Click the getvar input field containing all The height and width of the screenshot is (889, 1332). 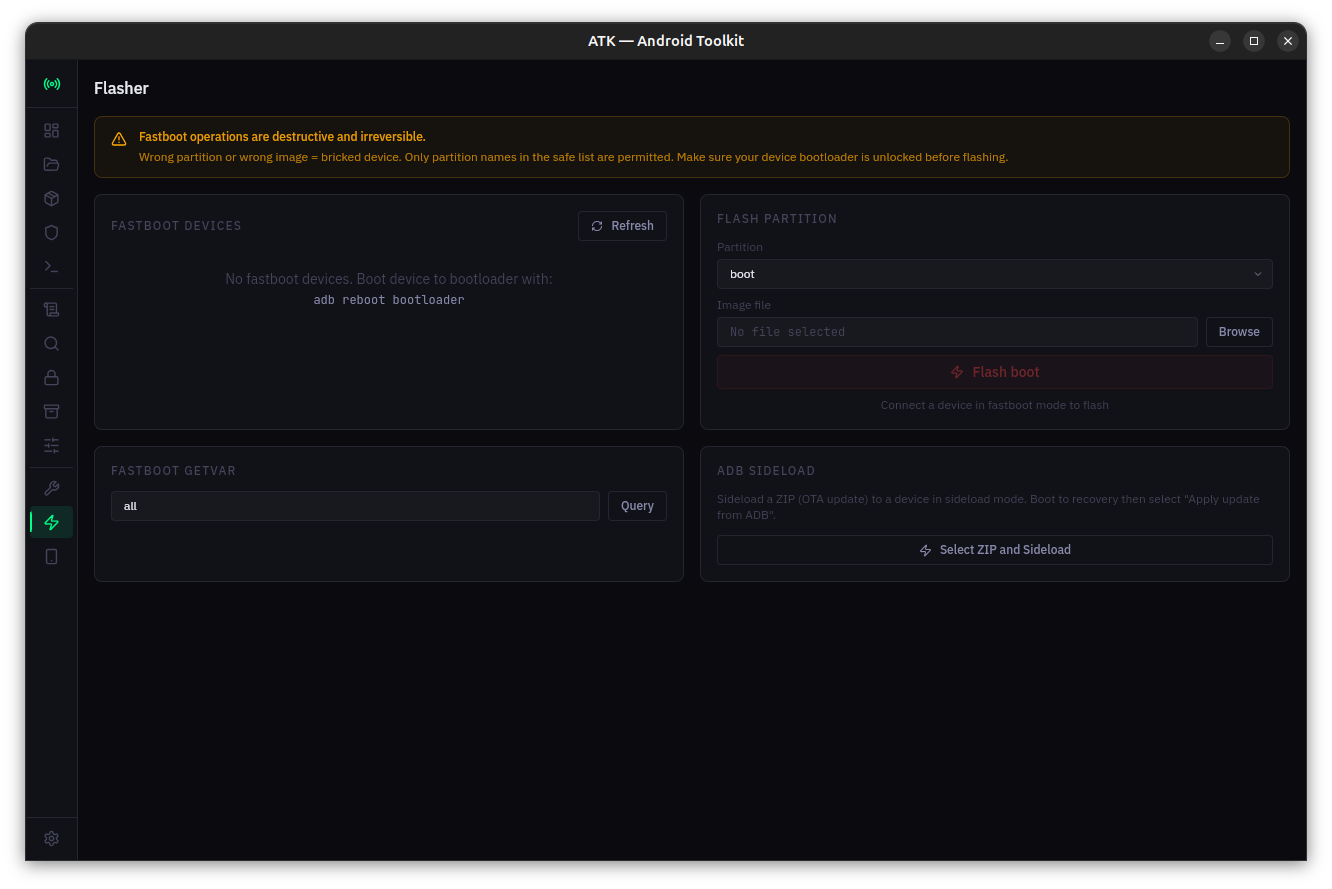tap(355, 506)
